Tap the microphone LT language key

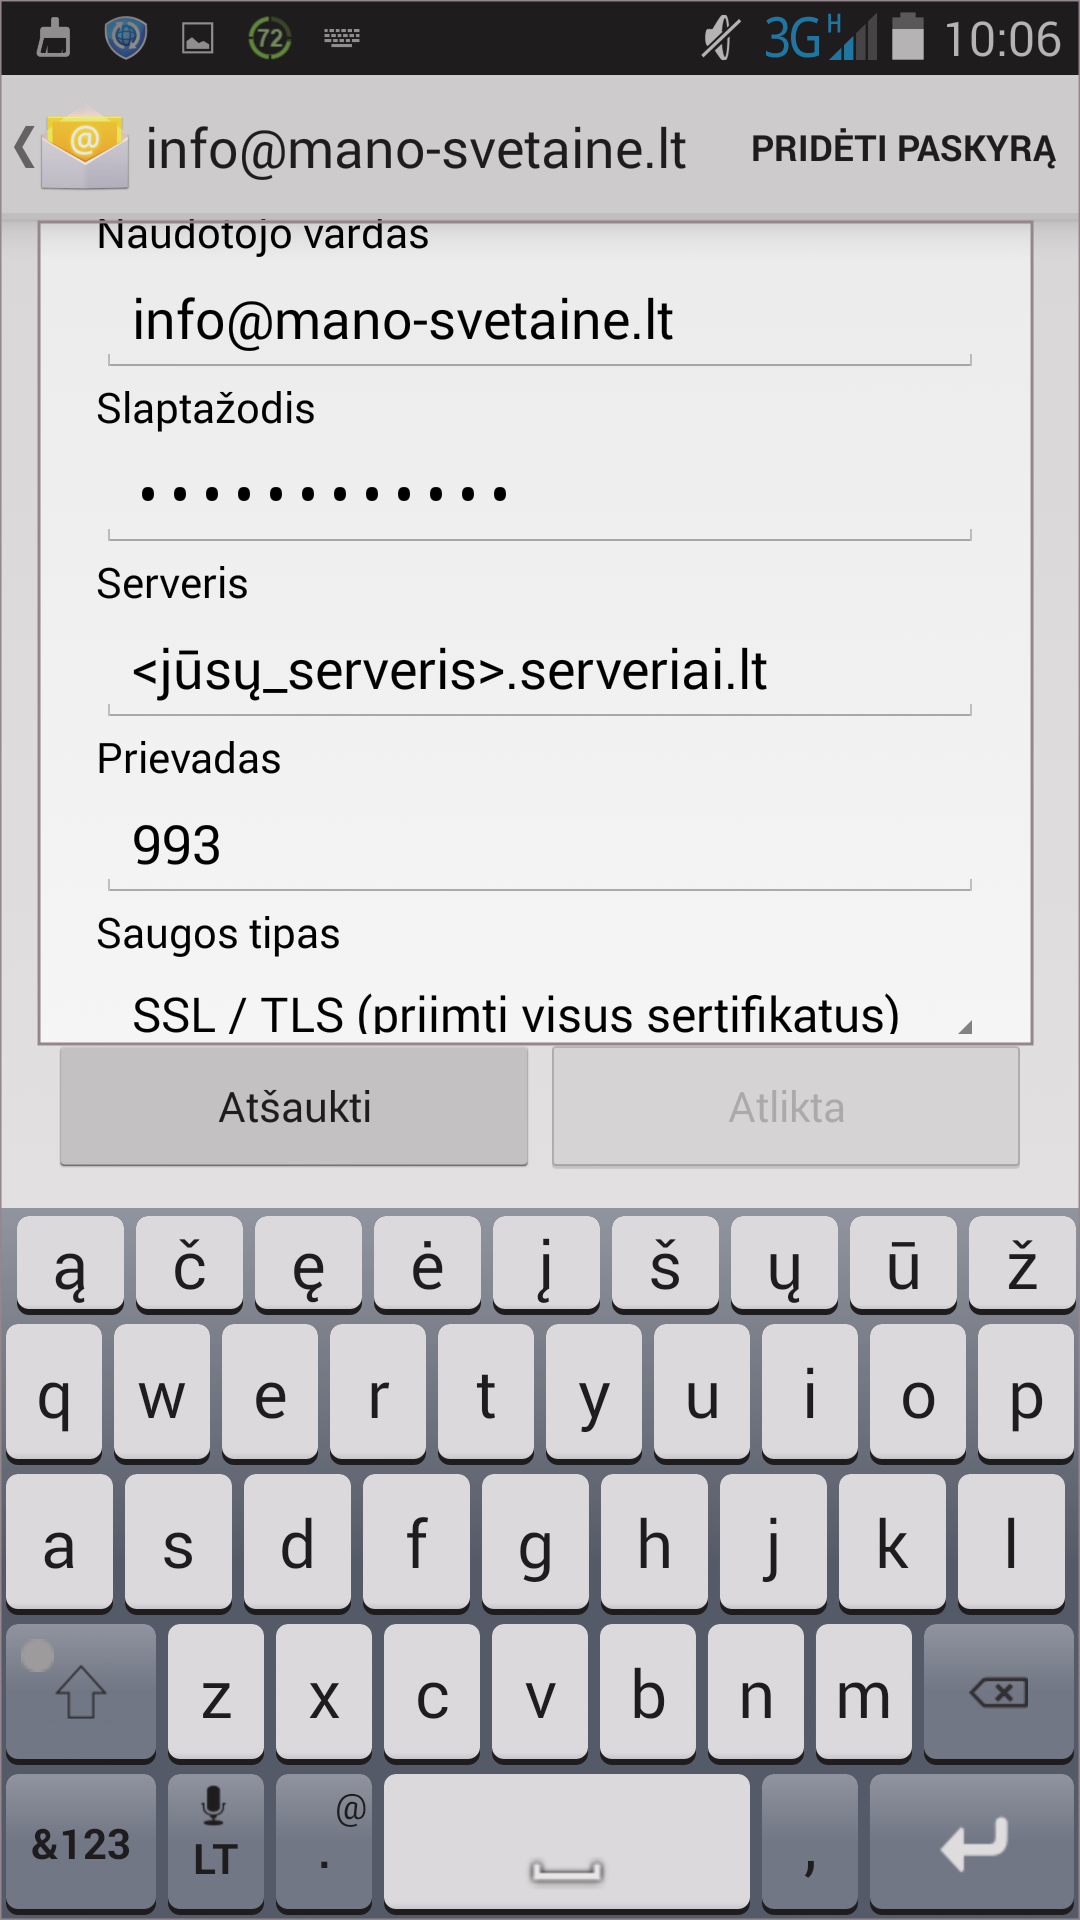[x=215, y=1840]
